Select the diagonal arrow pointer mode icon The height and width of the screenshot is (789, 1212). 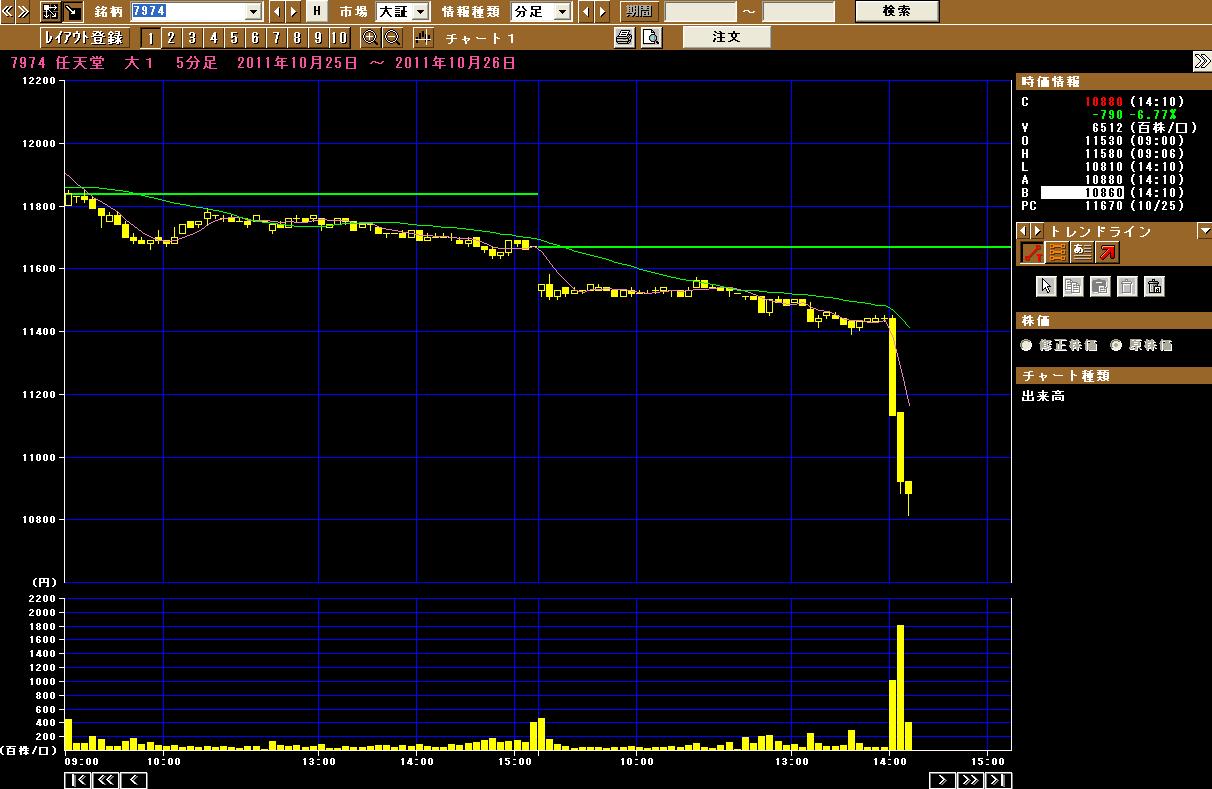click(x=74, y=12)
